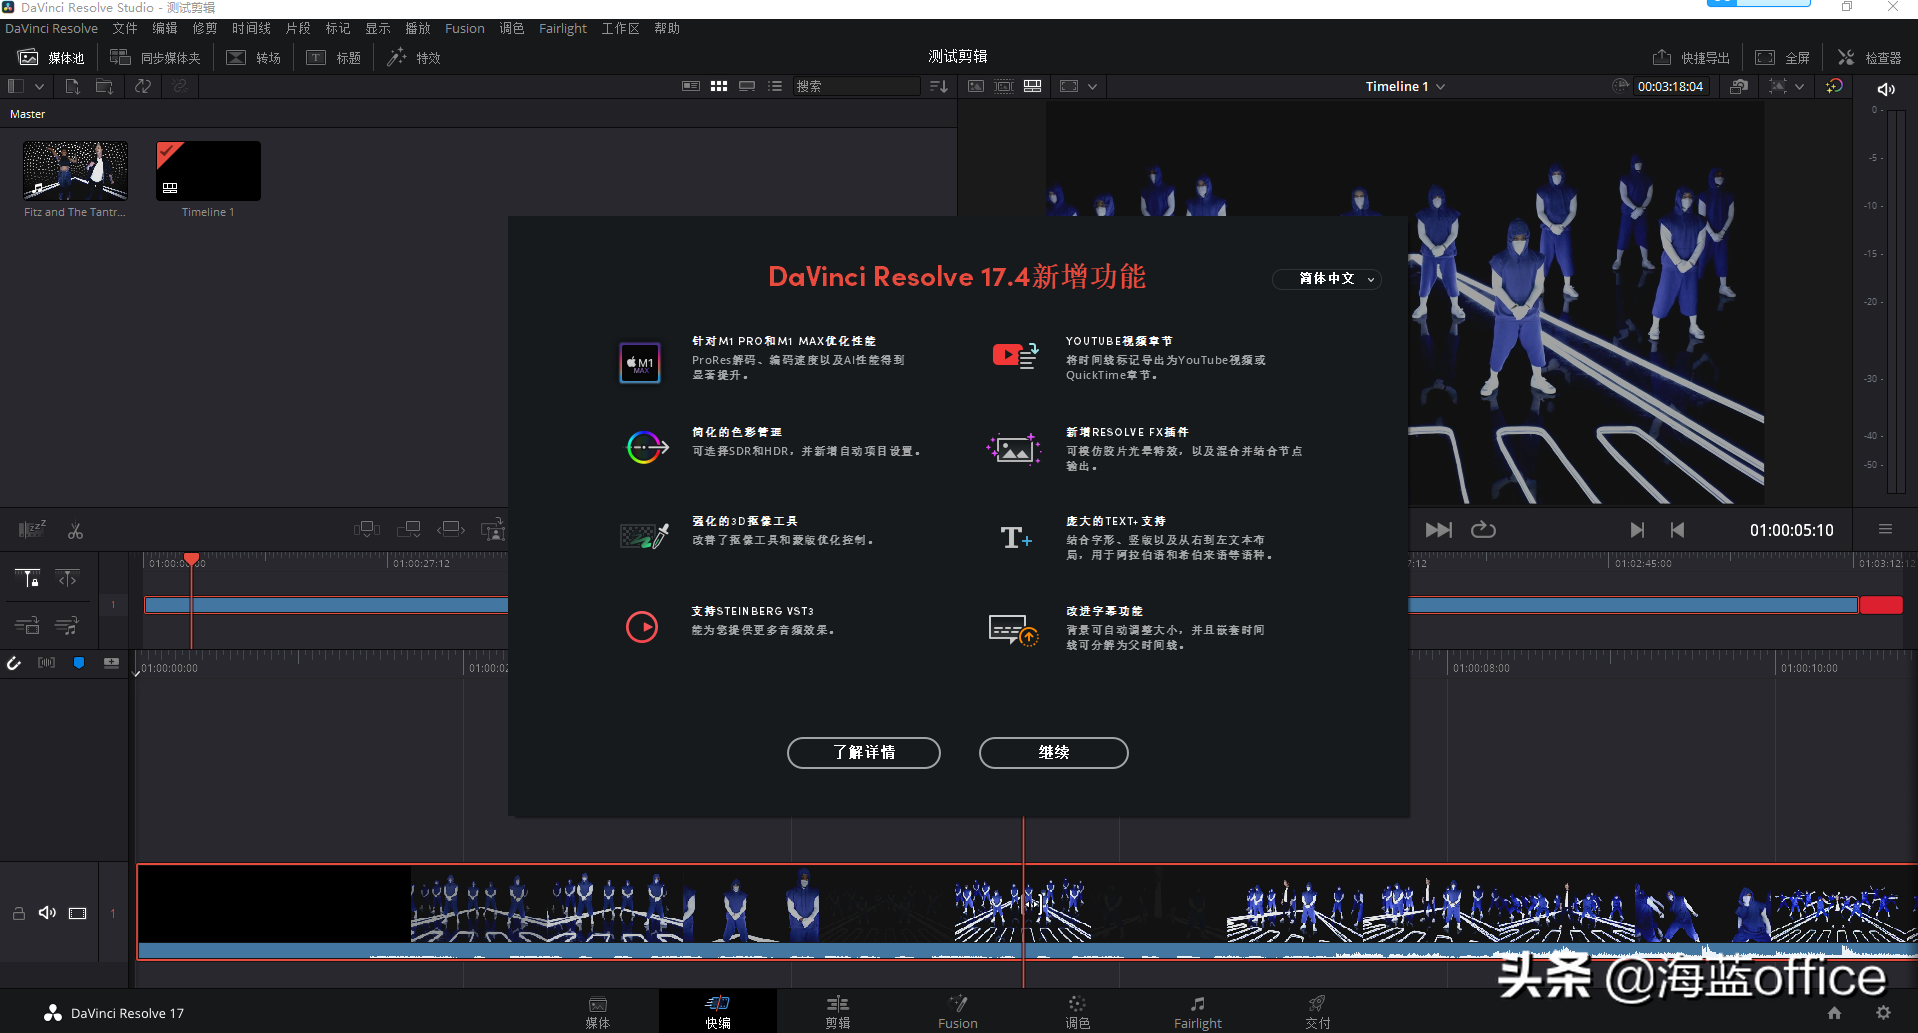Select source clip viewer mode
Viewport: 1918px width, 1033px height.
tap(976, 87)
